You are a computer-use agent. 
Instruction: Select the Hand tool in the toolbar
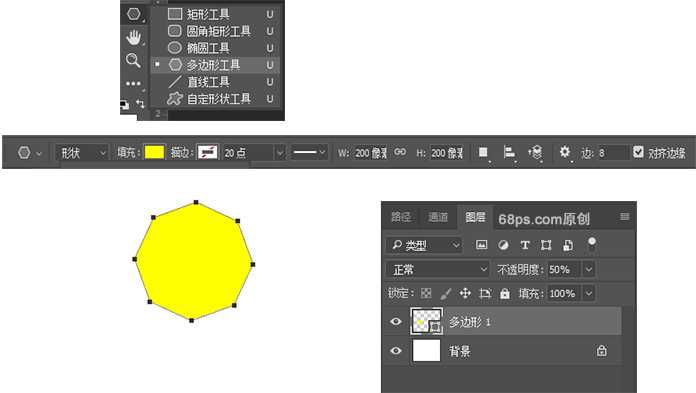133,38
